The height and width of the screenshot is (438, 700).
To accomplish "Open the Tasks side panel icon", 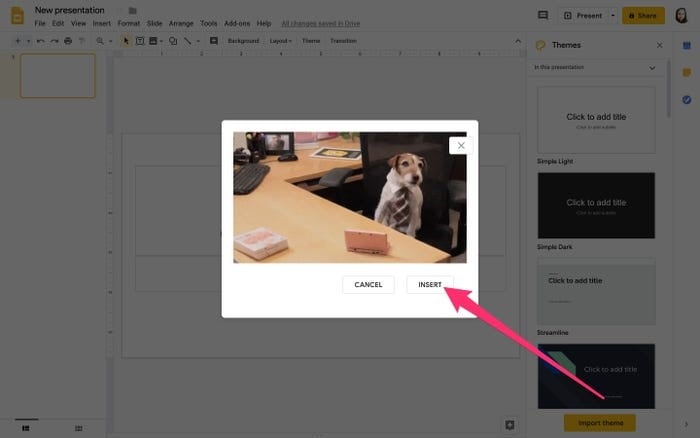I will (687, 100).
